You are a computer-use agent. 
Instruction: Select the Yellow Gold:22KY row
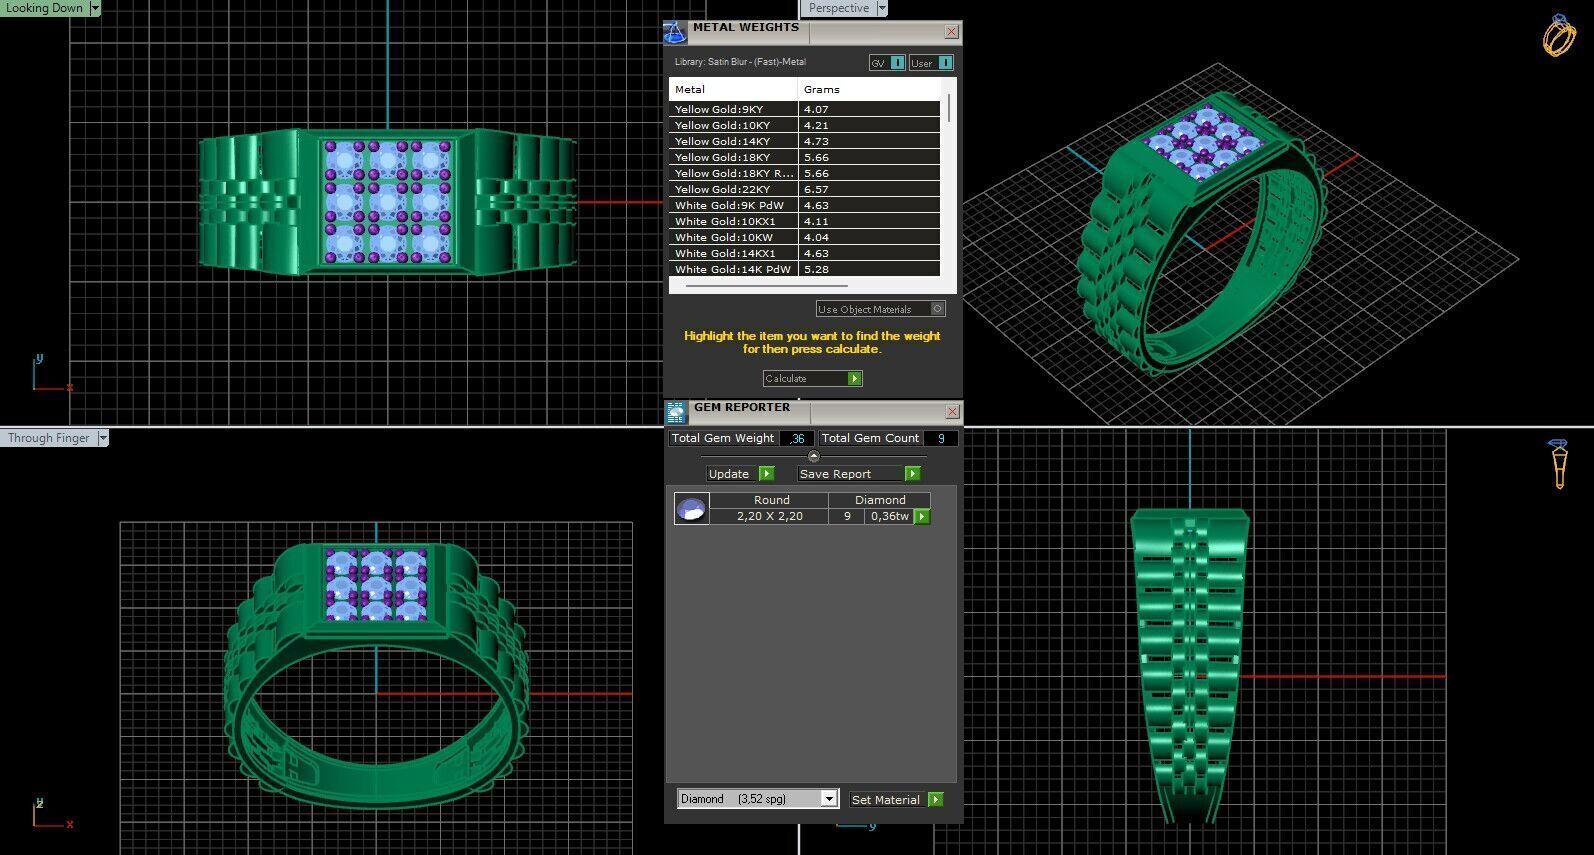click(804, 189)
